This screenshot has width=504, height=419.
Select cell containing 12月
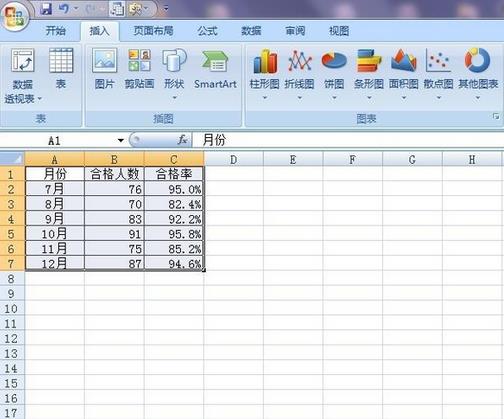(55, 263)
